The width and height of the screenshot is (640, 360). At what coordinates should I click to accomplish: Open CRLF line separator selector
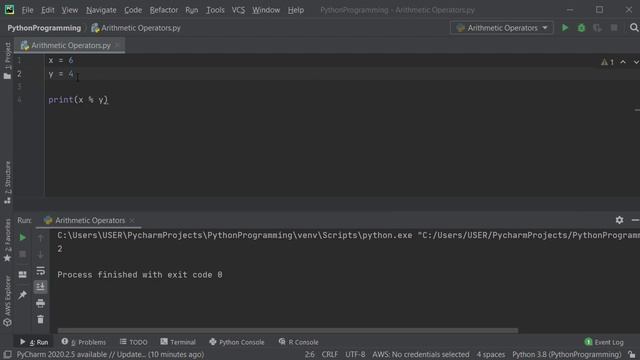tap(329, 354)
